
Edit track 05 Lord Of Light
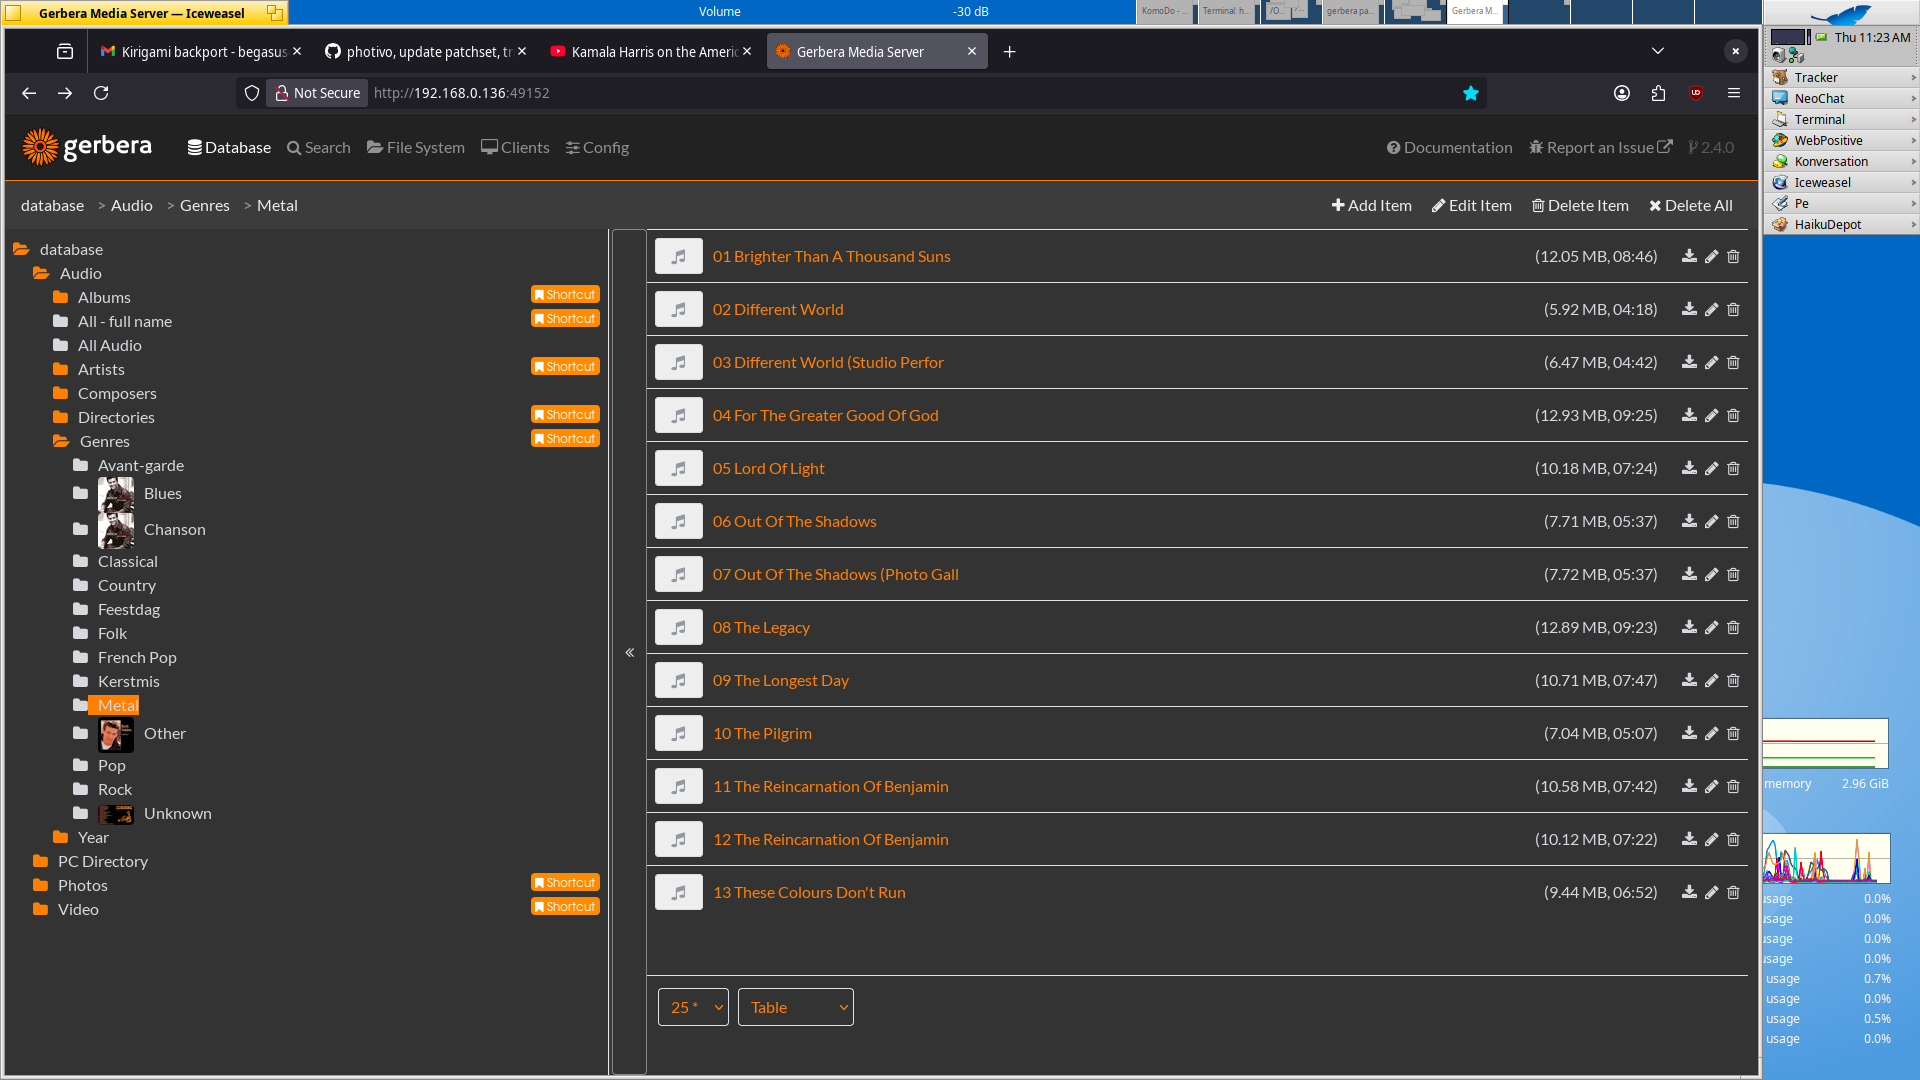click(x=1711, y=469)
